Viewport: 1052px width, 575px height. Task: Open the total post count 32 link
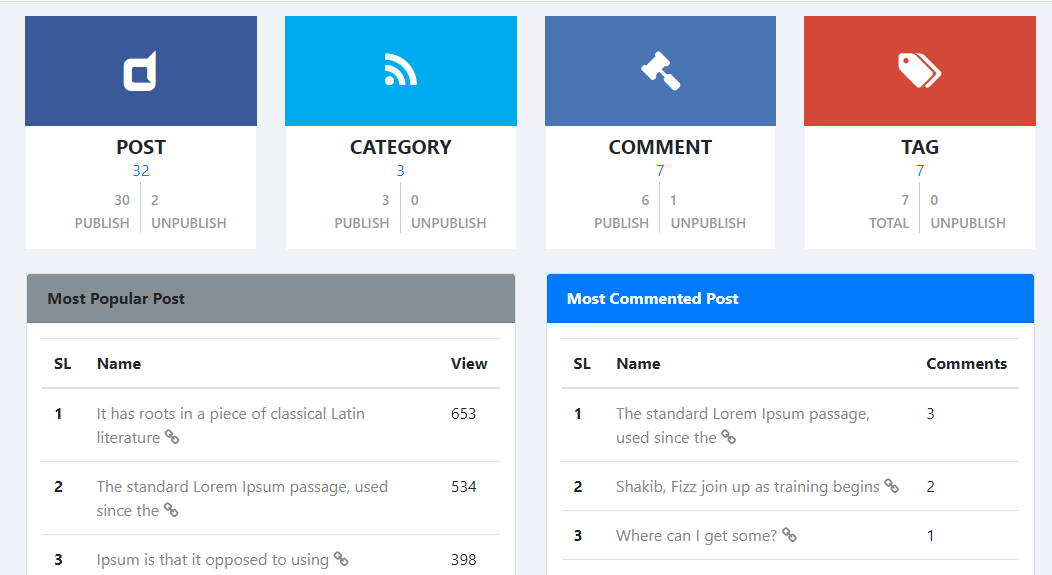141,171
